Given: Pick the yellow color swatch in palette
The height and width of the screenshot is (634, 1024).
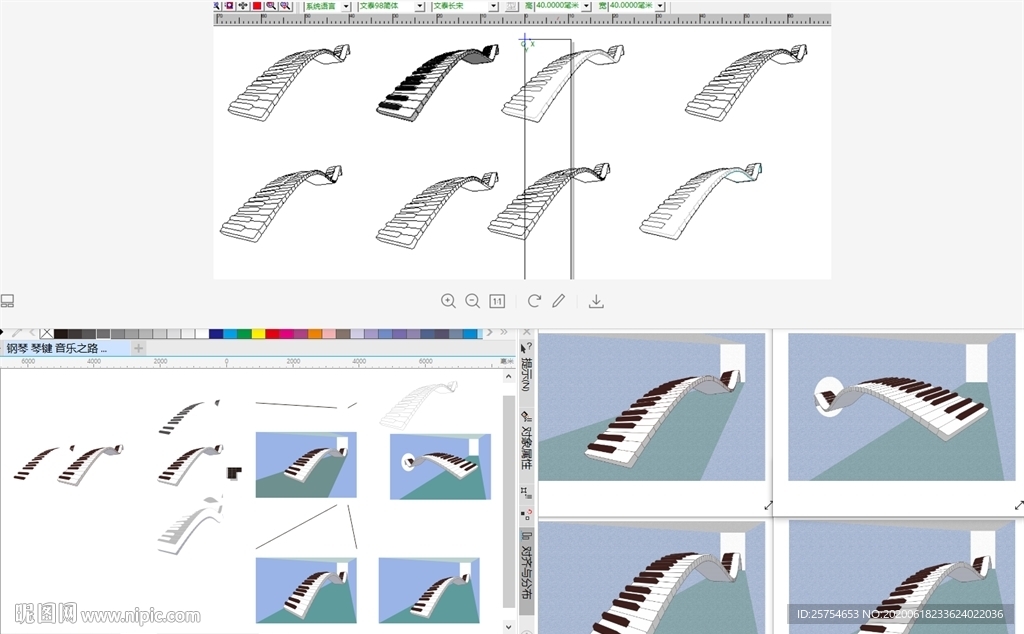Looking at the screenshot, I should (259, 334).
